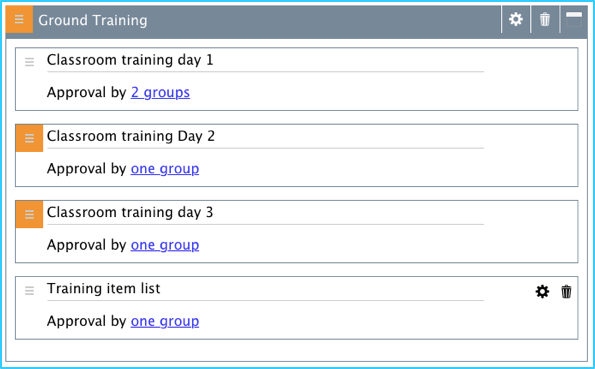Click the Approval by text of day 1
Image resolution: width=595 pixels, height=369 pixels.
87,93
